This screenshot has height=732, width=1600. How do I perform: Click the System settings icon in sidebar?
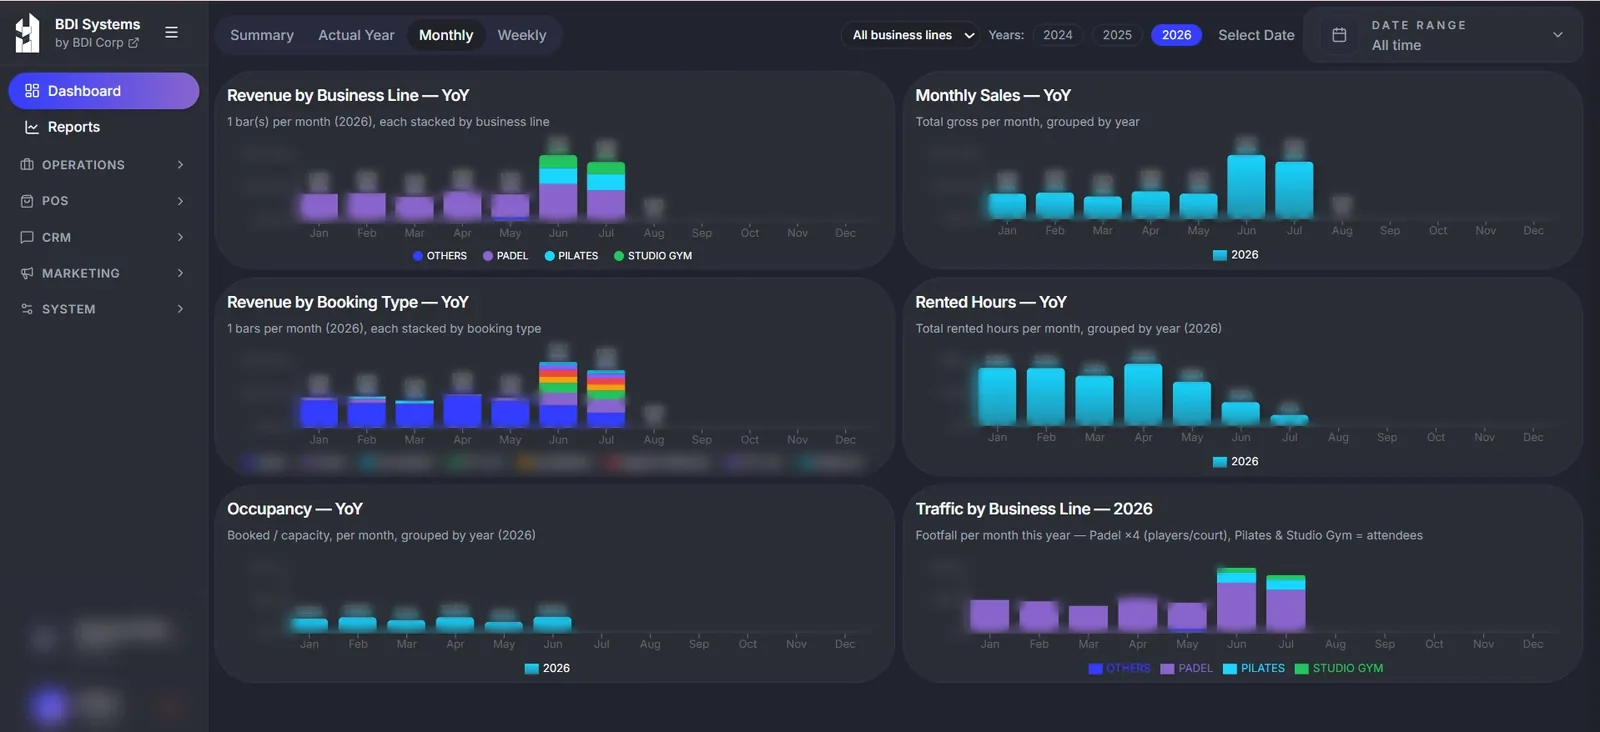(27, 309)
